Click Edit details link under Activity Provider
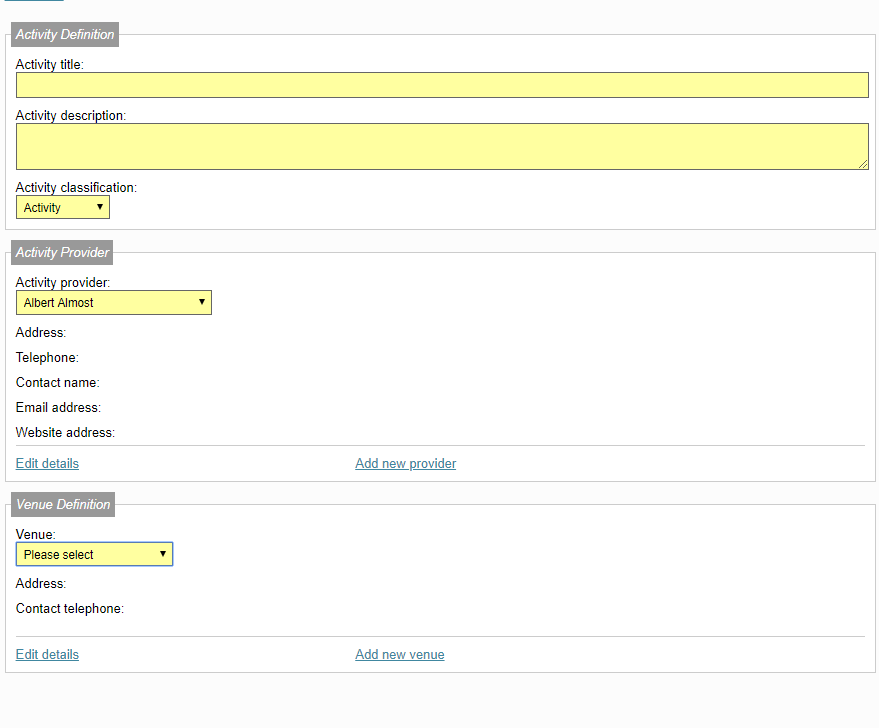 (47, 463)
